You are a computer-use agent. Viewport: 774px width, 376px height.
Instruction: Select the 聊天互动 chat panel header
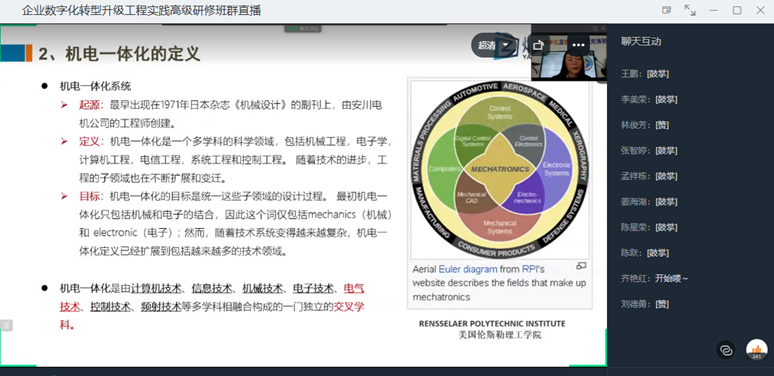click(641, 42)
